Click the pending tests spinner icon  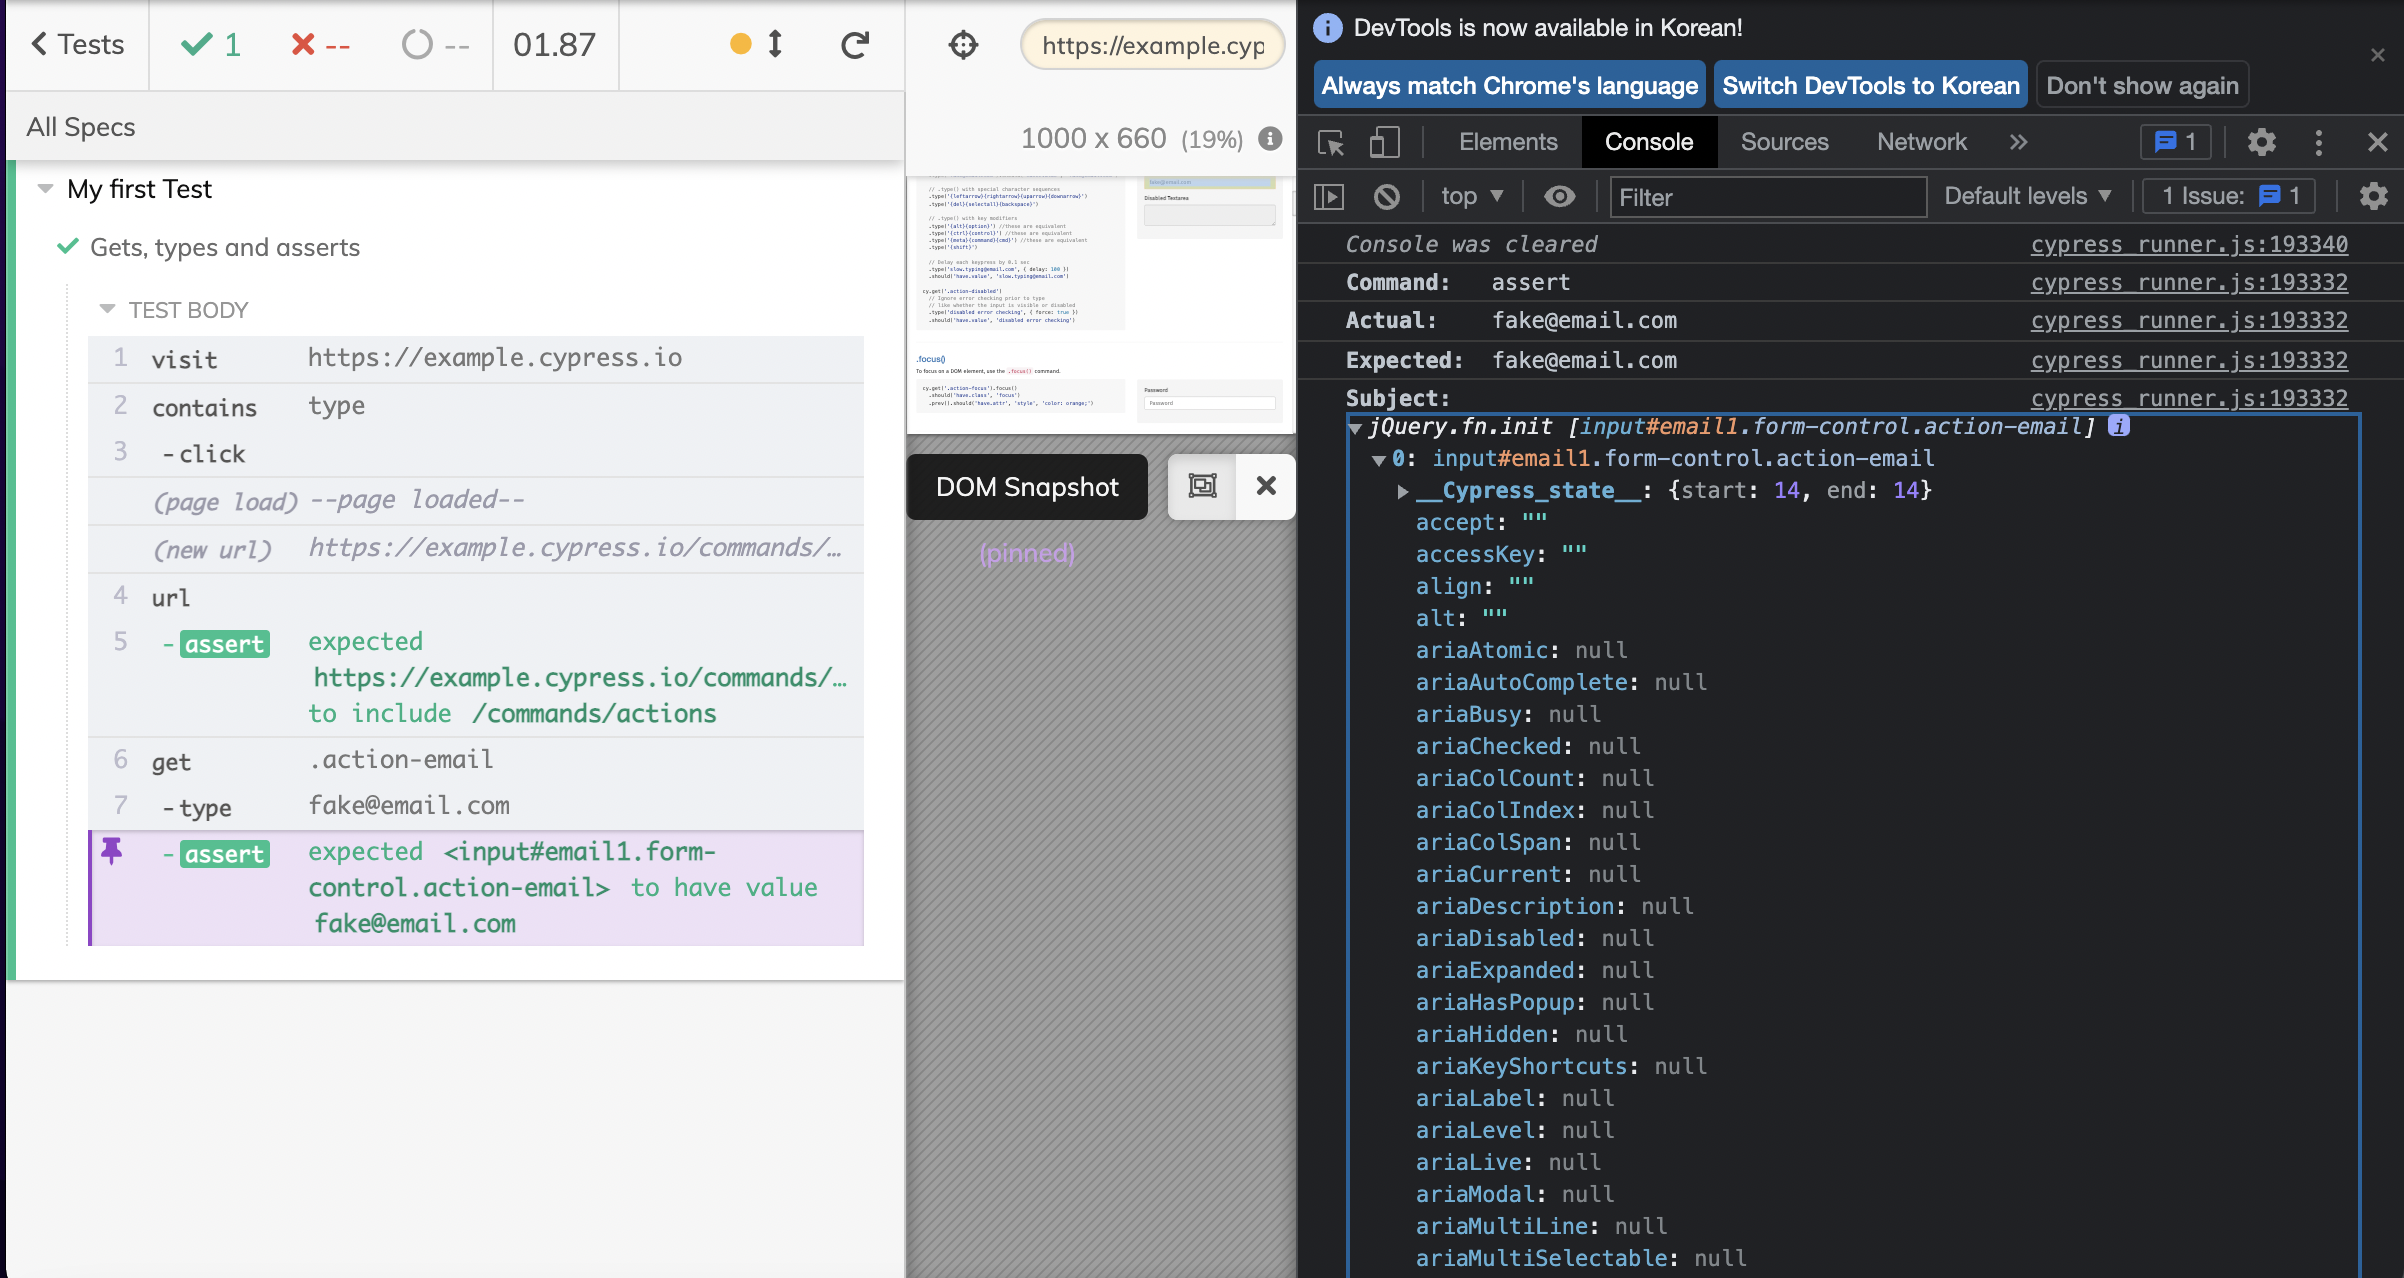coord(417,45)
